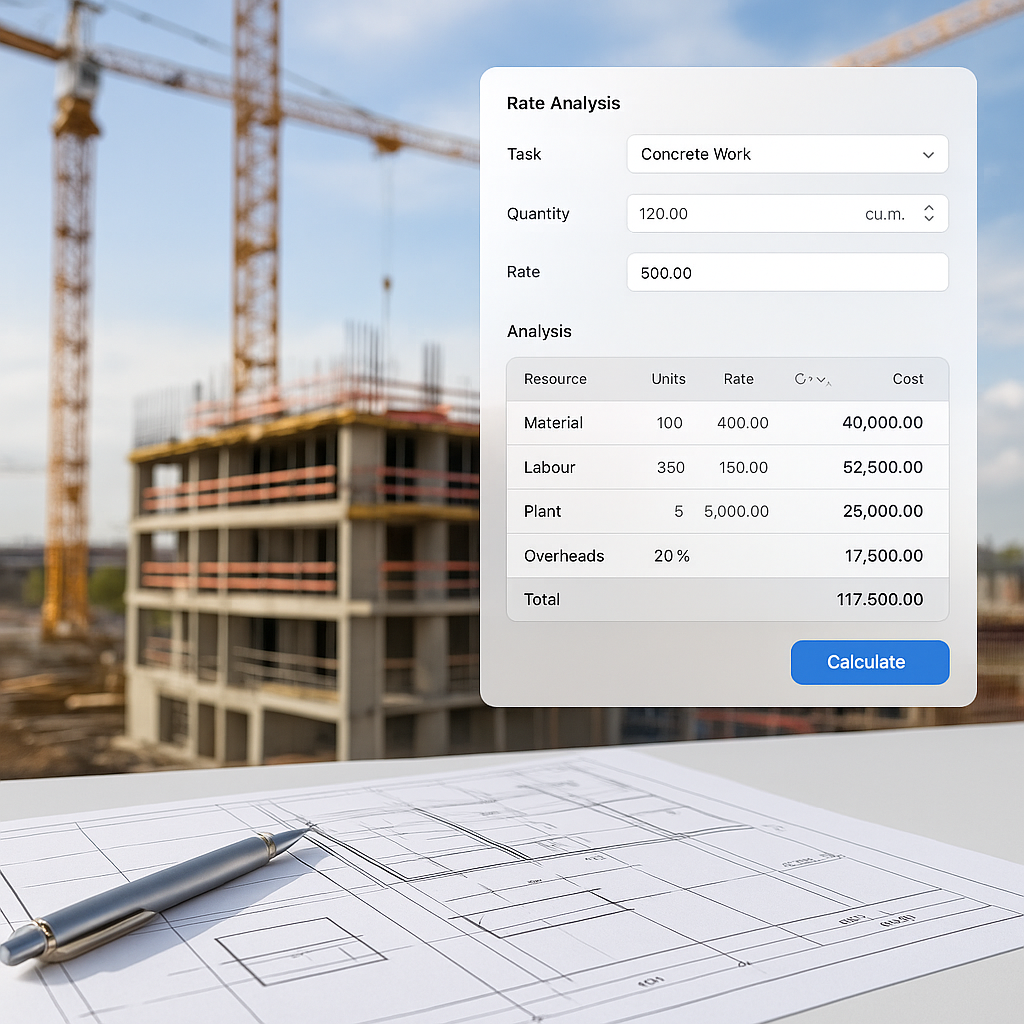This screenshot has height=1024, width=1024.
Task: Select the Material row label
Action: coord(553,423)
